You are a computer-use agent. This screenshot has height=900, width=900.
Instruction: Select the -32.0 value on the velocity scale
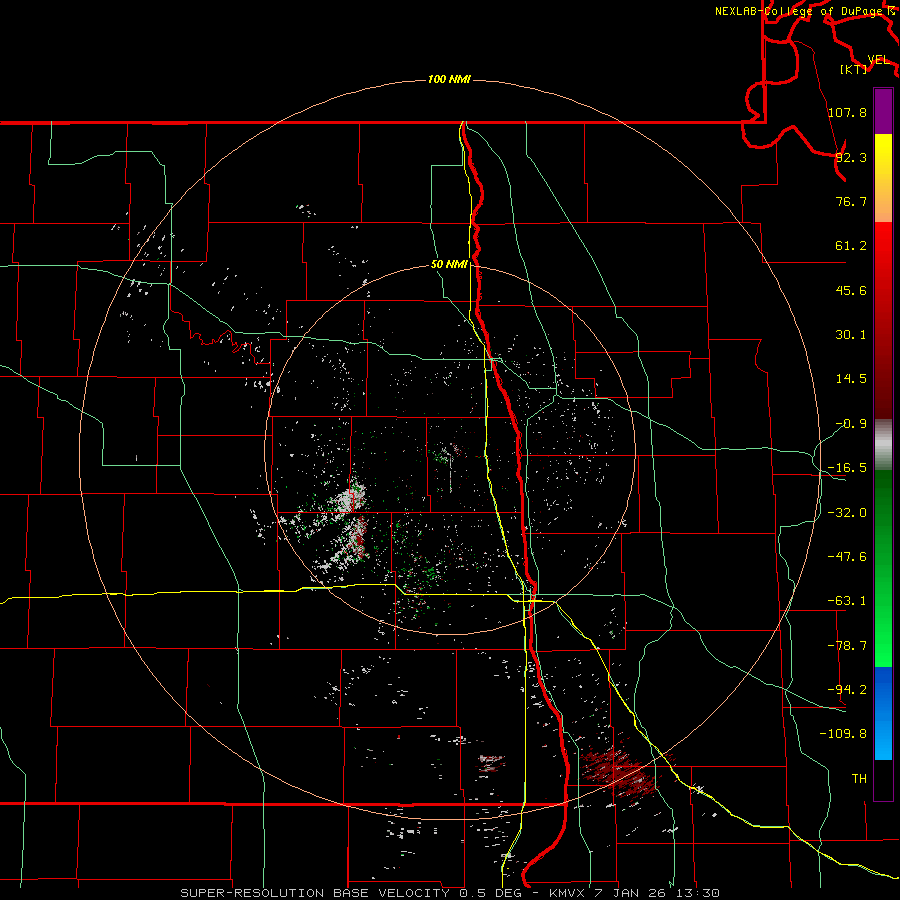coord(847,513)
